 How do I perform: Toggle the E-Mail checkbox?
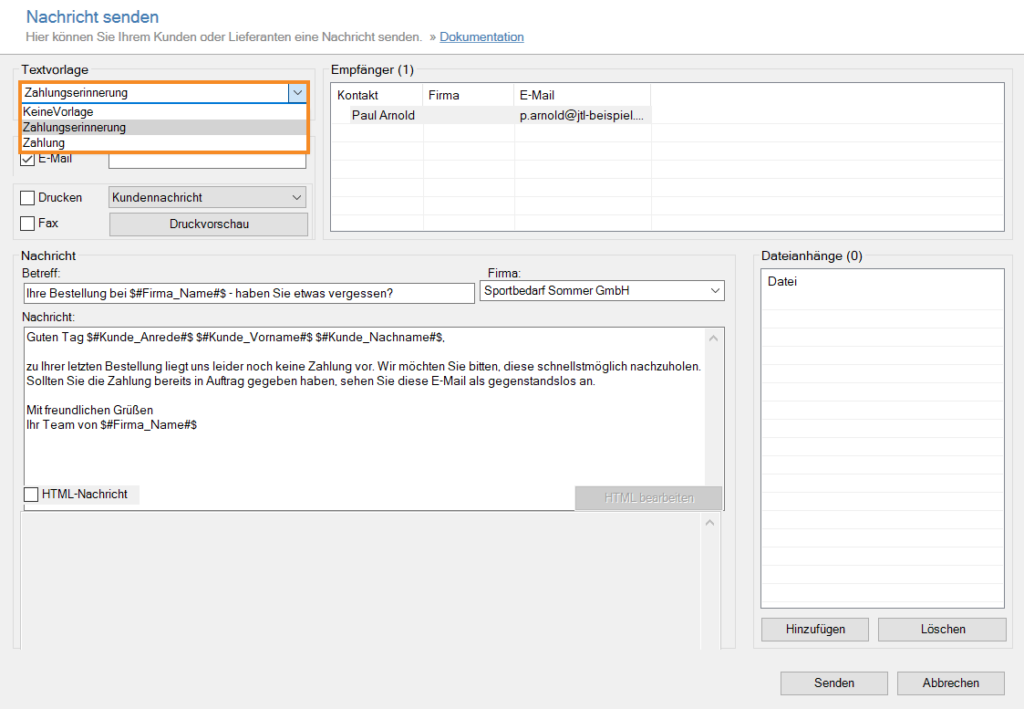pos(28,159)
